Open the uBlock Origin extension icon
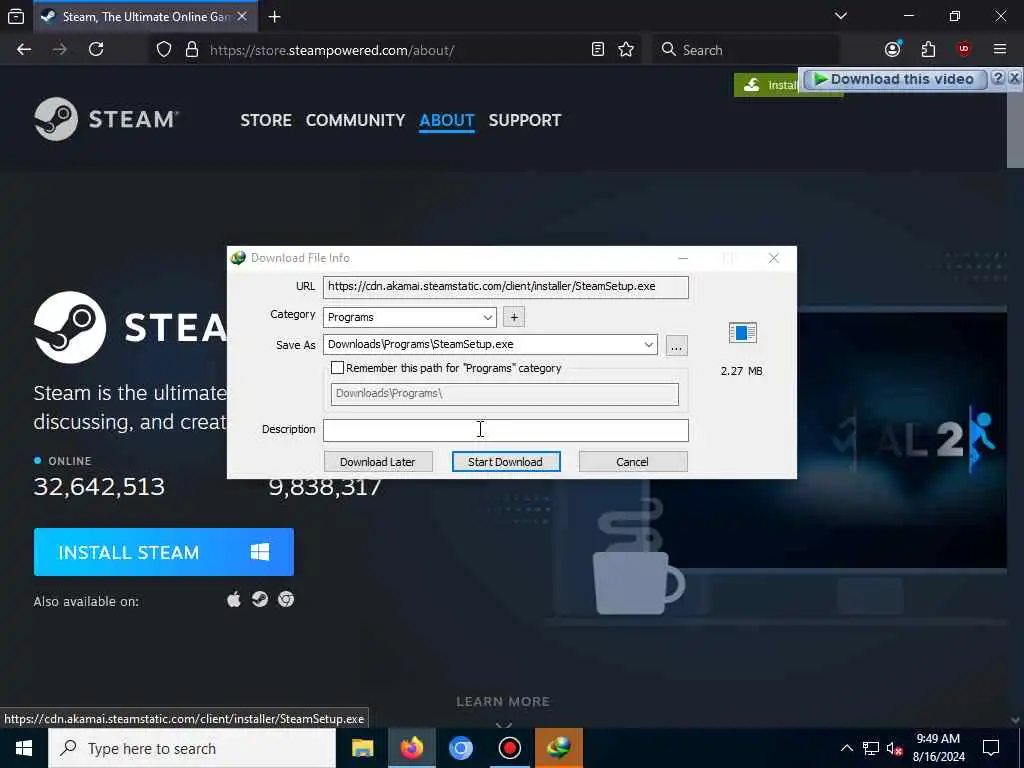The image size is (1024, 768). 963,50
